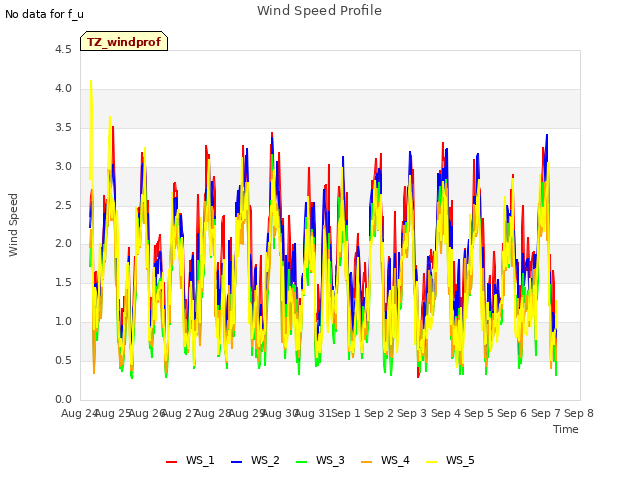Toggle the WS_5 legend entry
Image resolution: width=640 pixels, height=480 pixels.
[x=450, y=460]
